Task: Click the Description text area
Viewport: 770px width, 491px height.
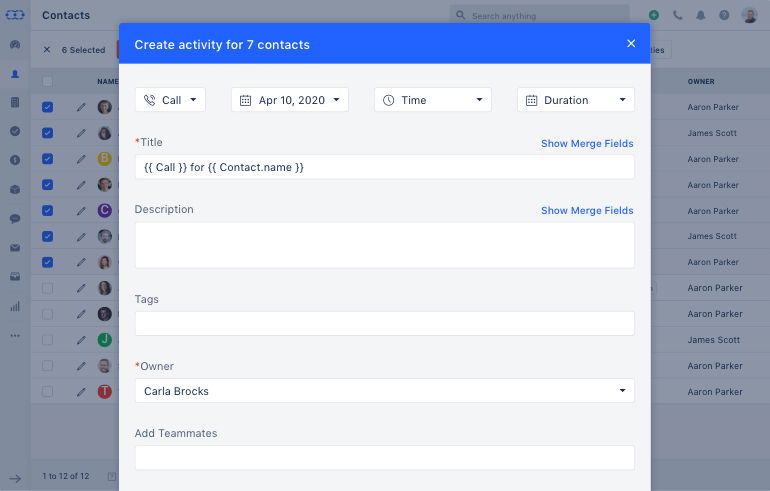Action: pyautogui.click(x=385, y=245)
